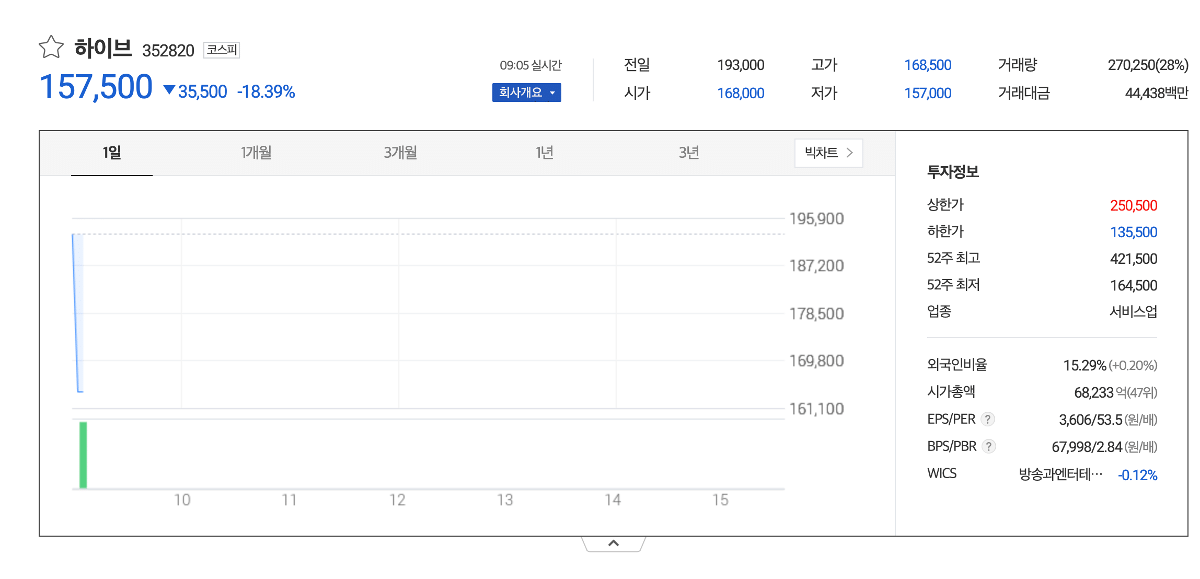Switch to the 3년 chart tab
Screen dimensions: 1200x579
688,153
